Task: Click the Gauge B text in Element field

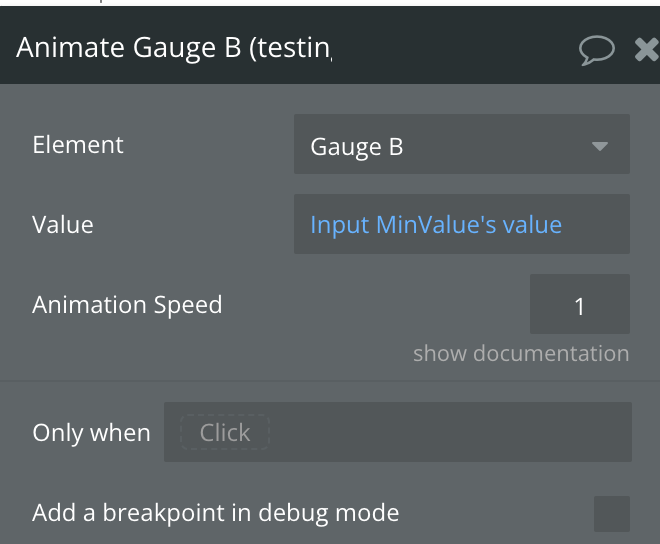Action: [357, 147]
